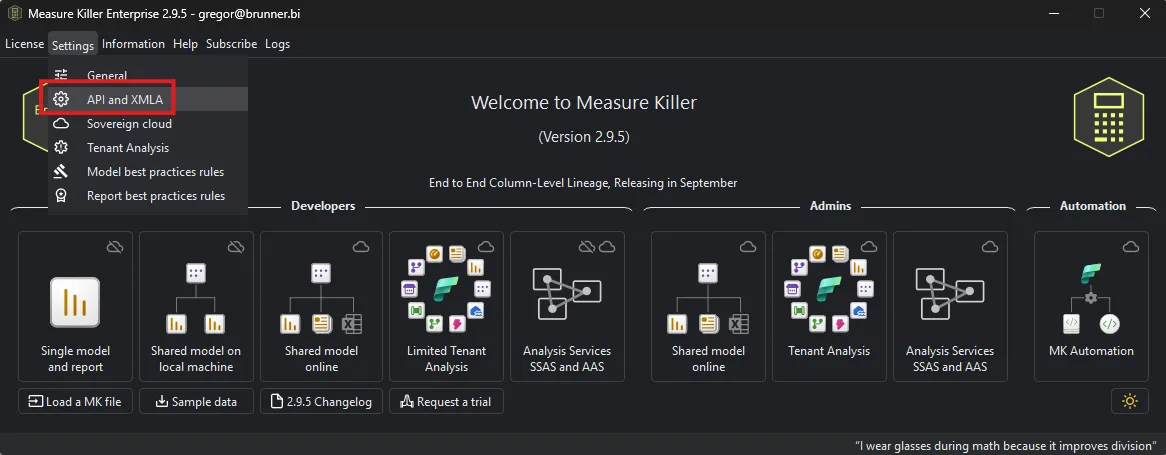The height and width of the screenshot is (455, 1166).
Task: Open Limited Tenant Analysis card
Action: [446, 306]
